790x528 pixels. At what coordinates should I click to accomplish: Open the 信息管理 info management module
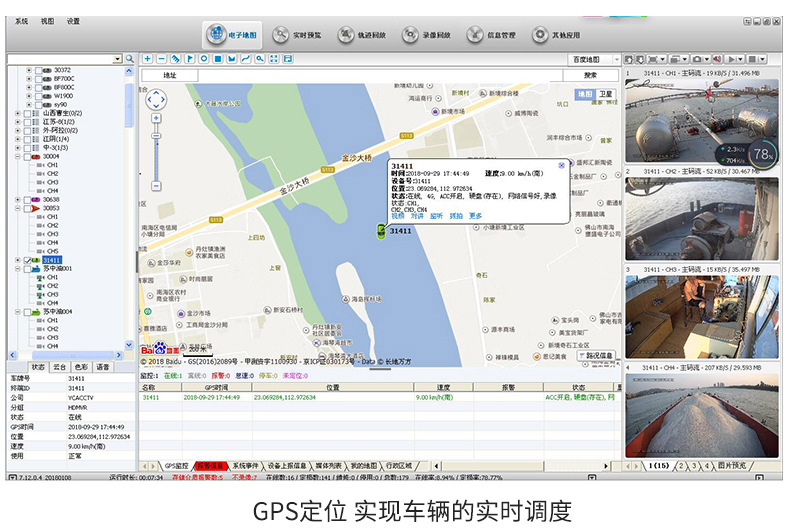(x=491, y=35)
